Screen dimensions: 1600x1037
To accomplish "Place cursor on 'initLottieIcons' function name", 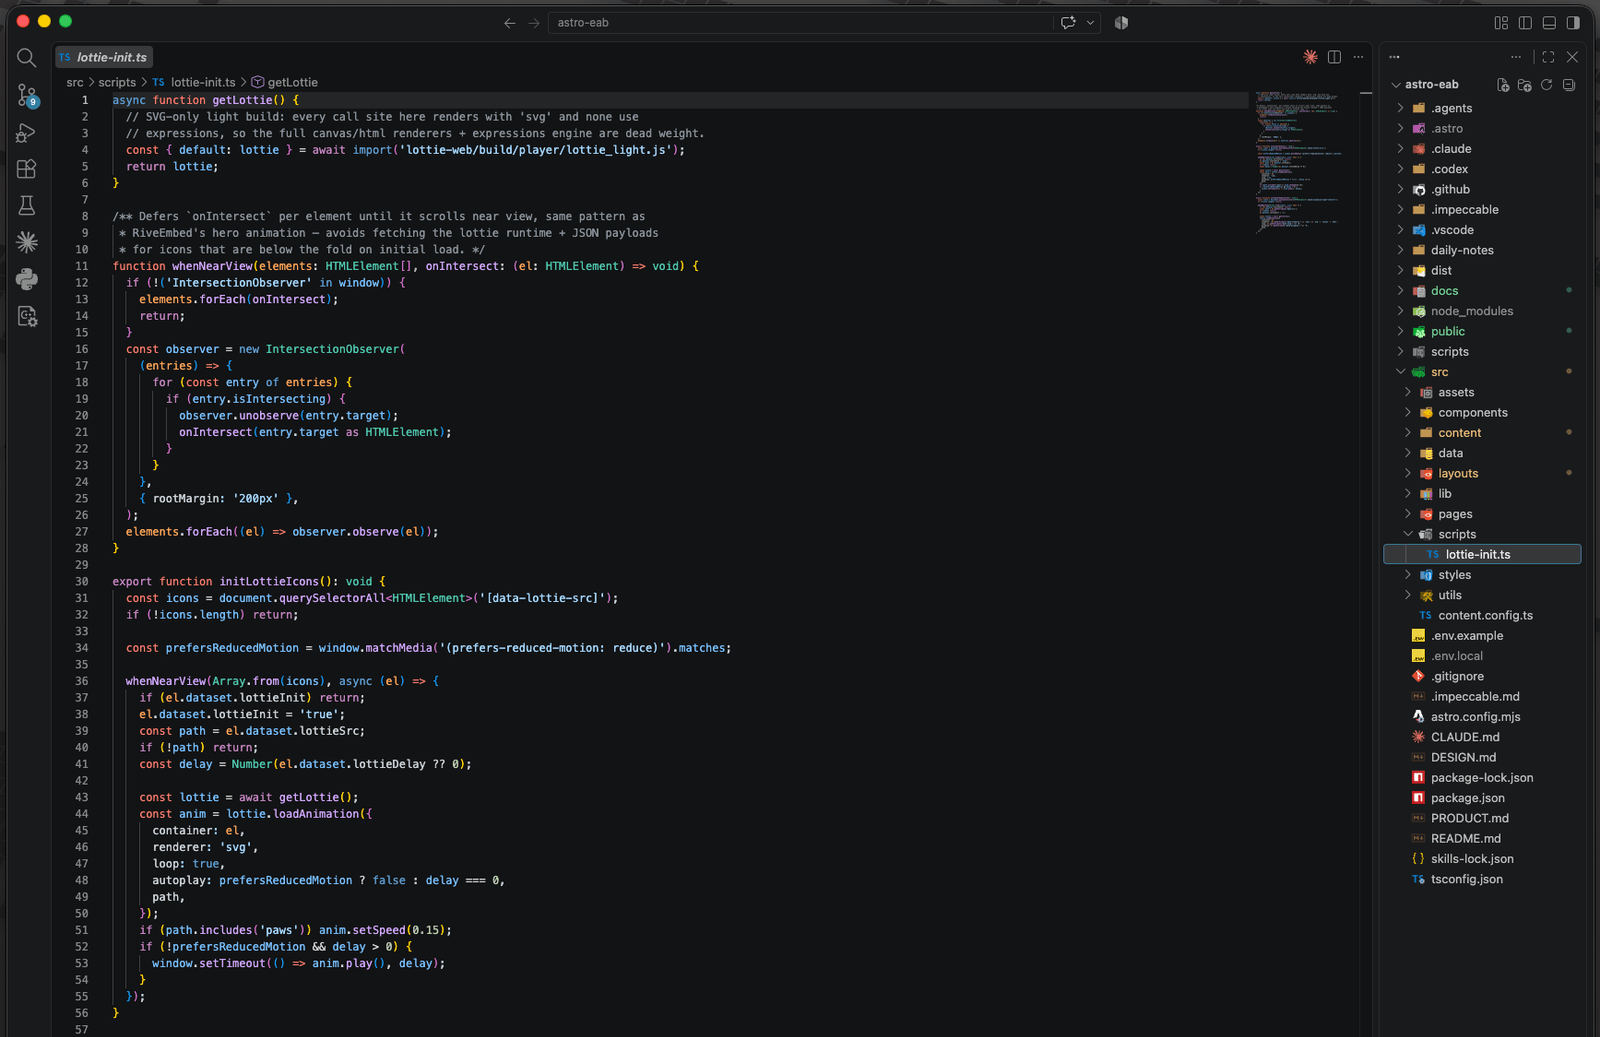I will point(269,581).
